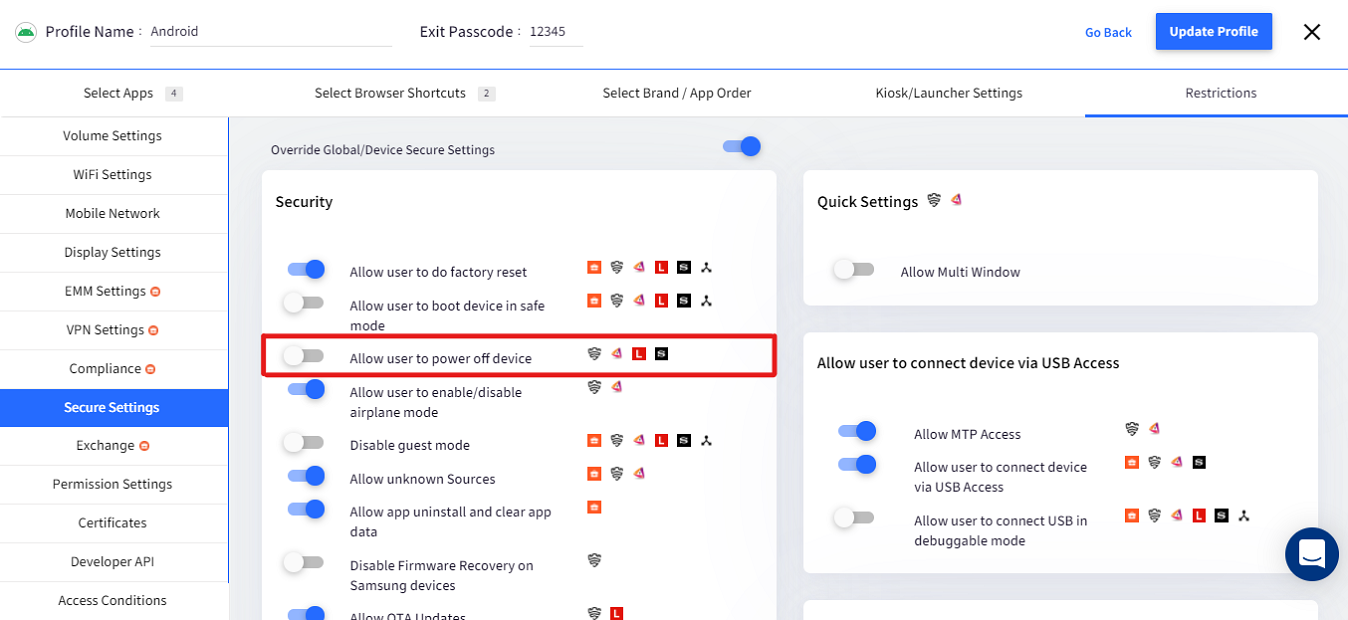
Task: Turn off enable/disable airplane mode switch
Action: coord(306,389)
